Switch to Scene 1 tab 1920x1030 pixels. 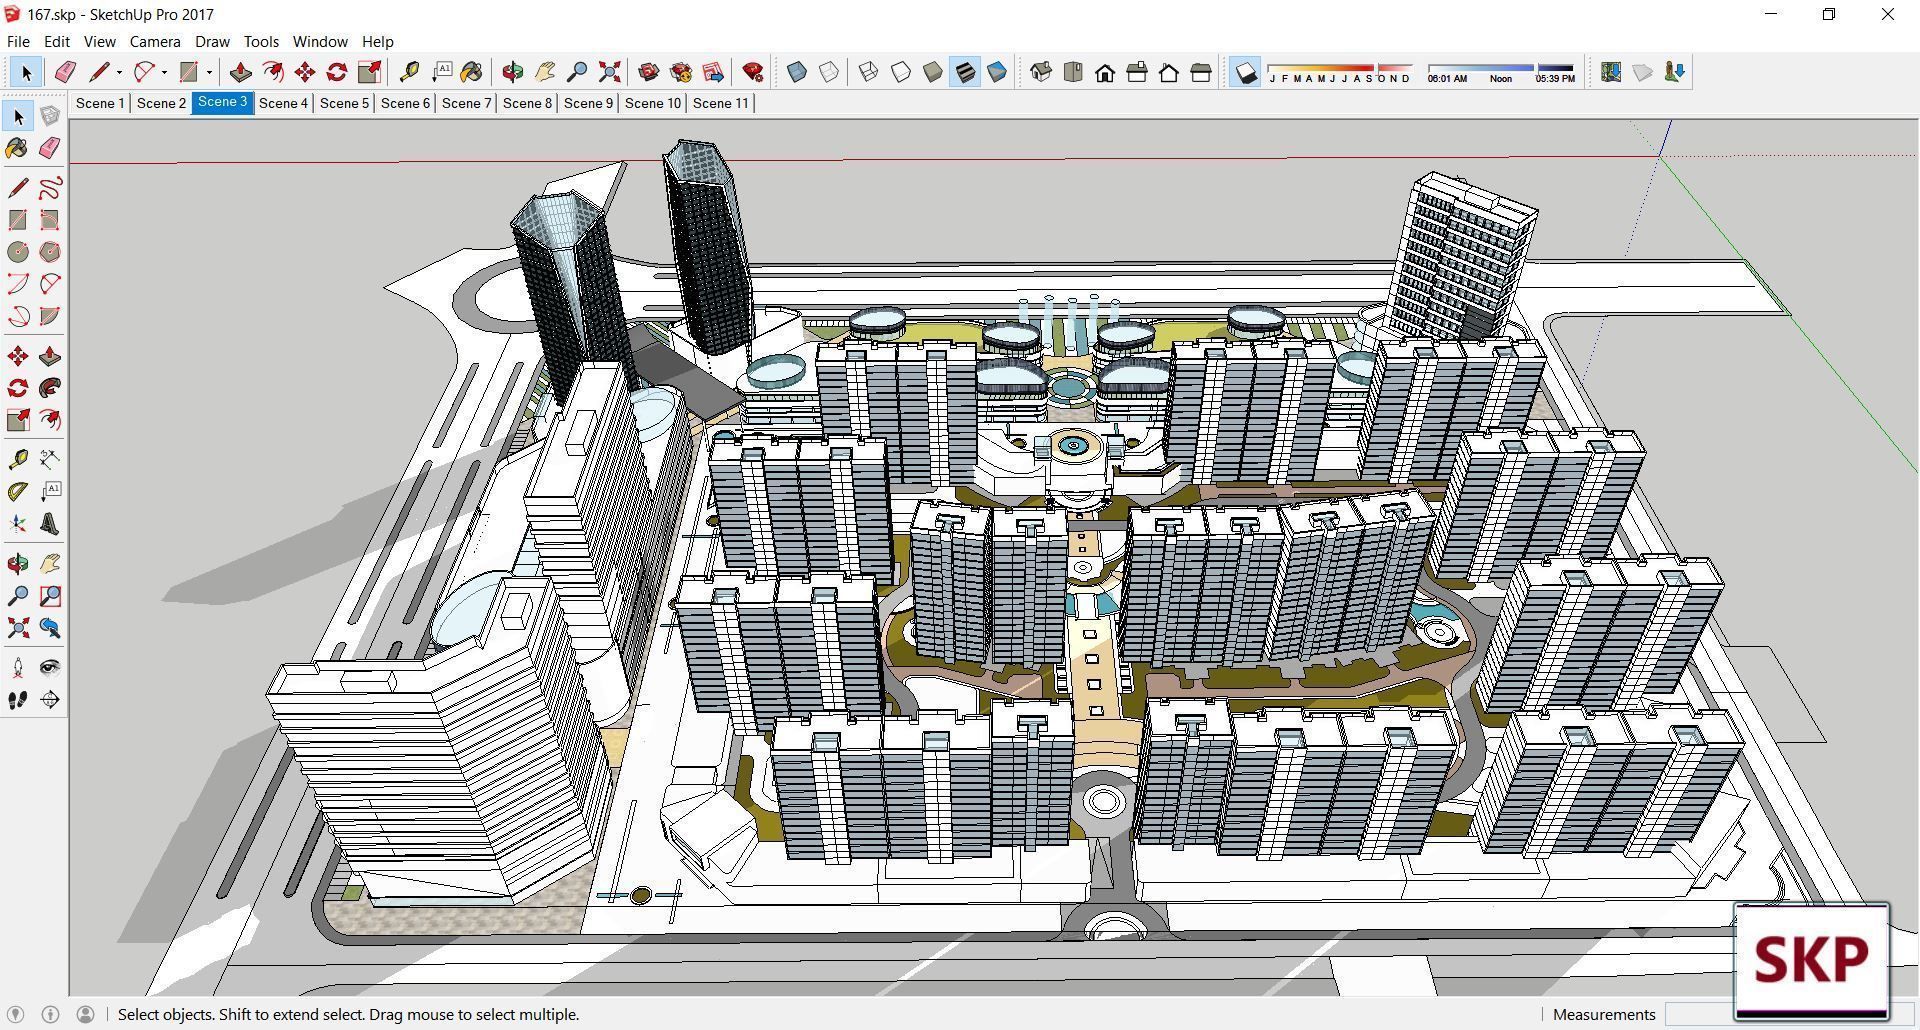click(x=100, y=103)
